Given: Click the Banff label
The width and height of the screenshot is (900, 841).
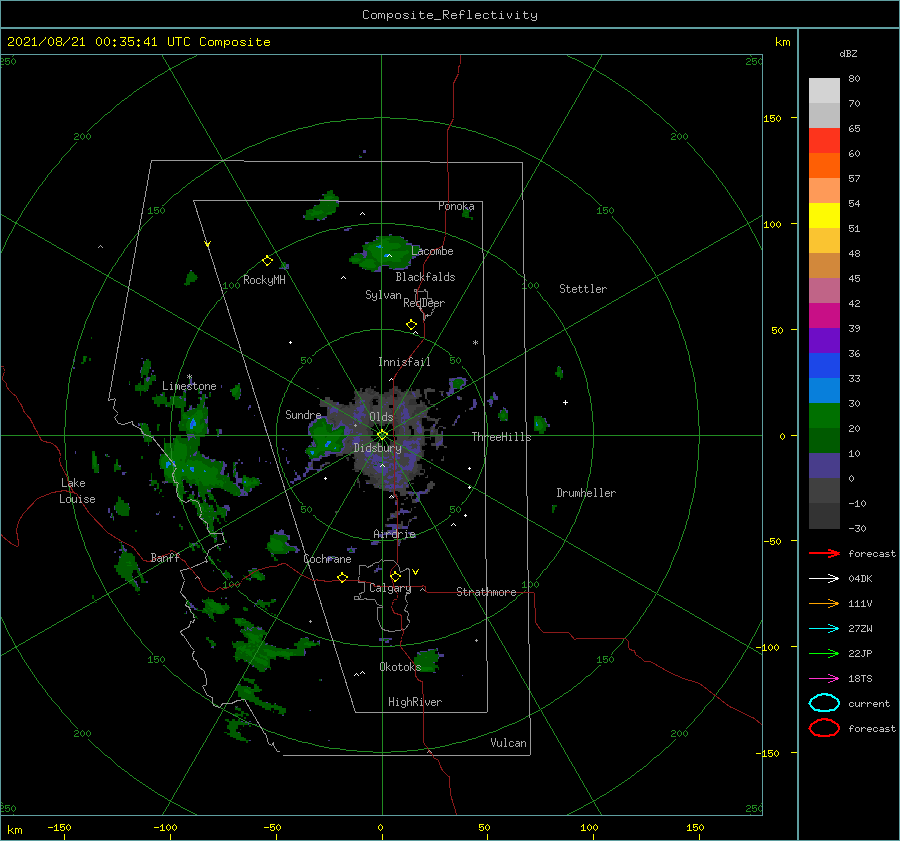Looking at the screenshot, I should 165,557.
